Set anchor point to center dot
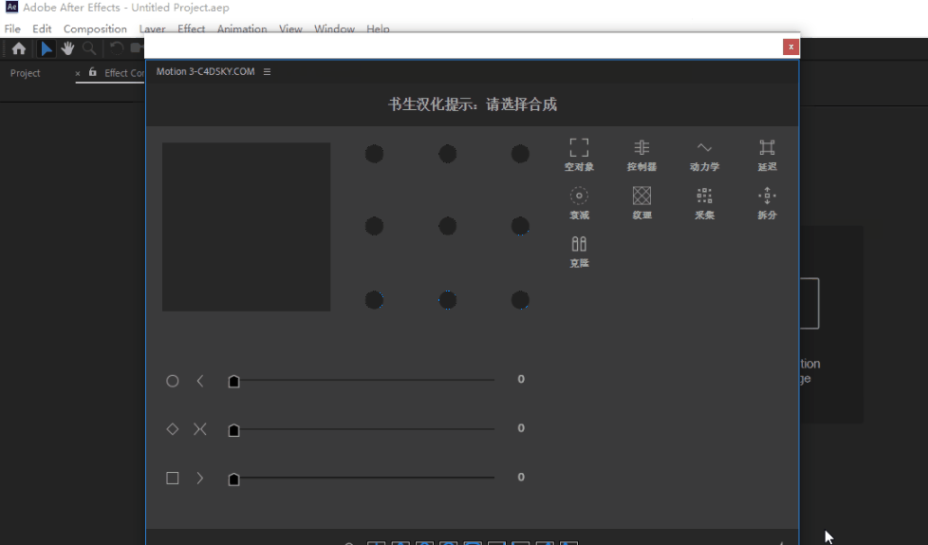The width and height of the screenshot is (928, 545). (447, 226)
